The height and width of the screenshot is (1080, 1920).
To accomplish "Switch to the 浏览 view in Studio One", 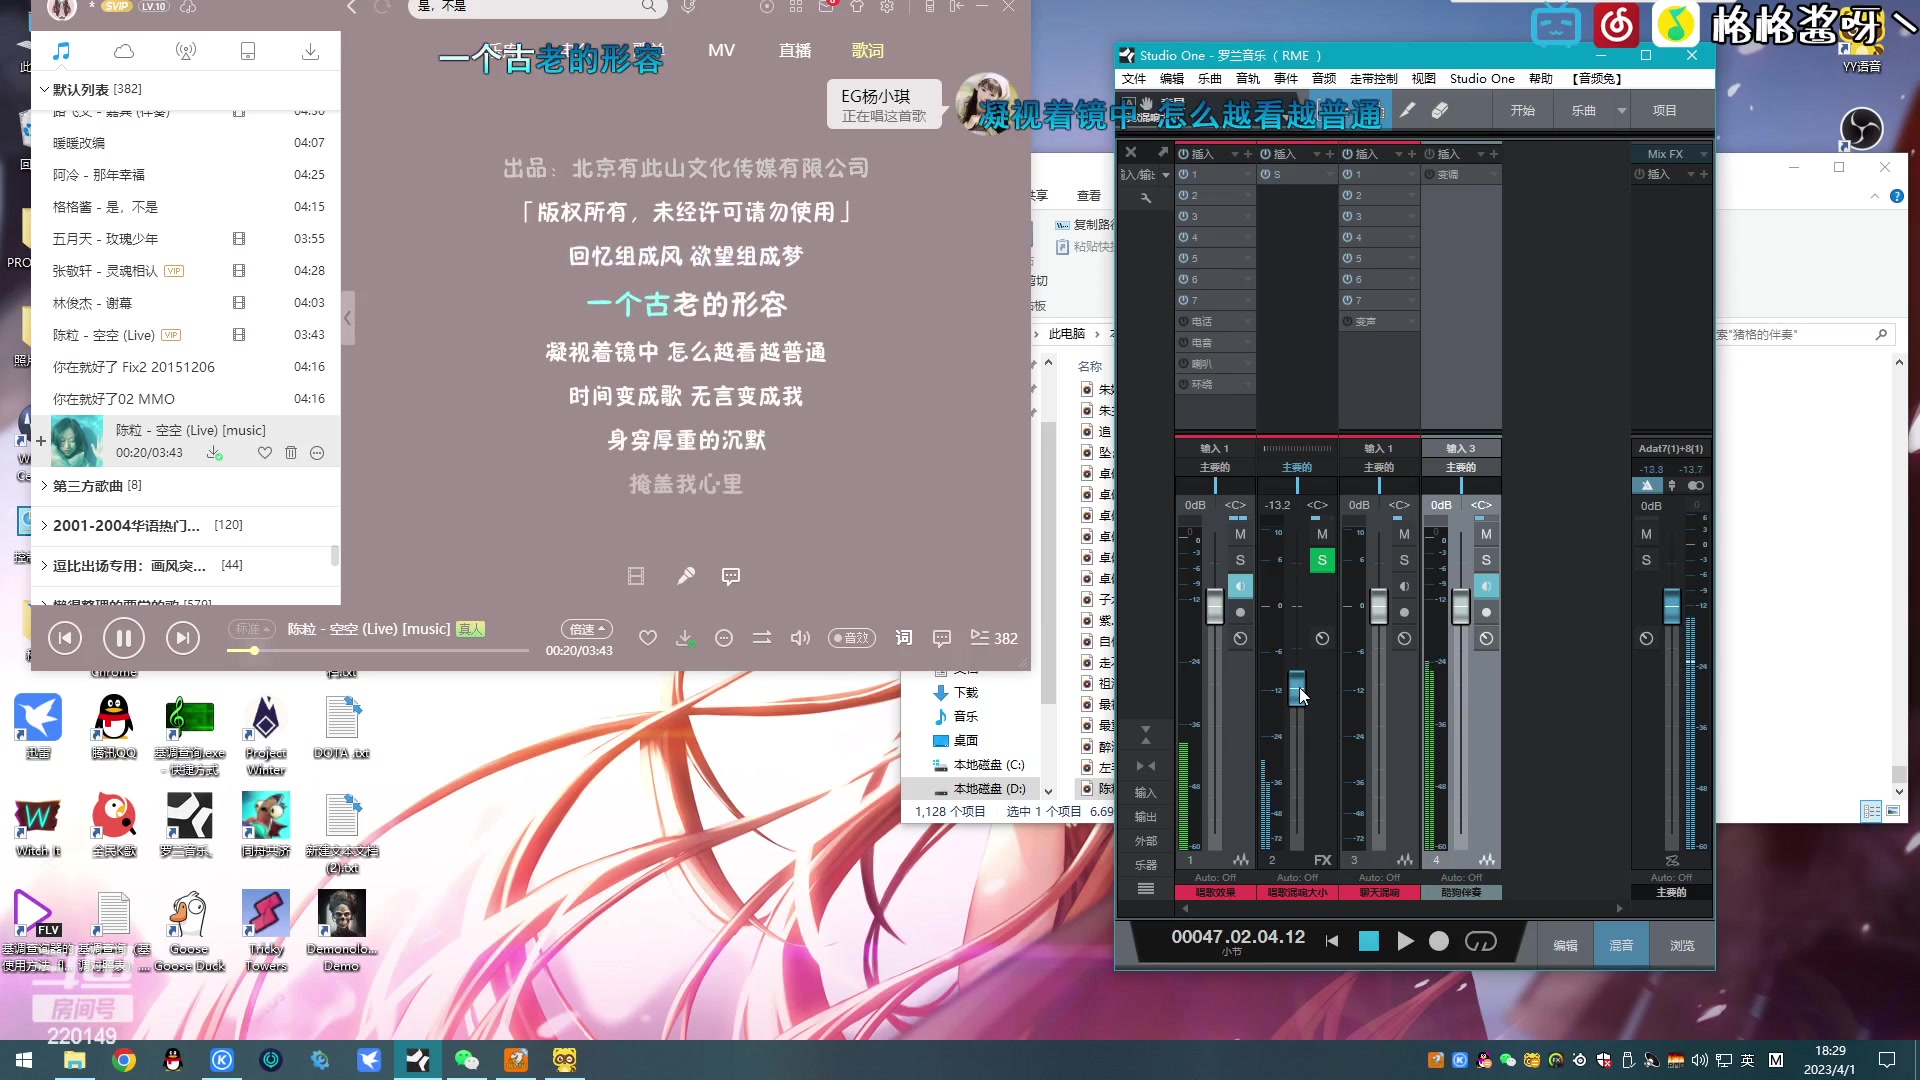I will coord(1682,945).
